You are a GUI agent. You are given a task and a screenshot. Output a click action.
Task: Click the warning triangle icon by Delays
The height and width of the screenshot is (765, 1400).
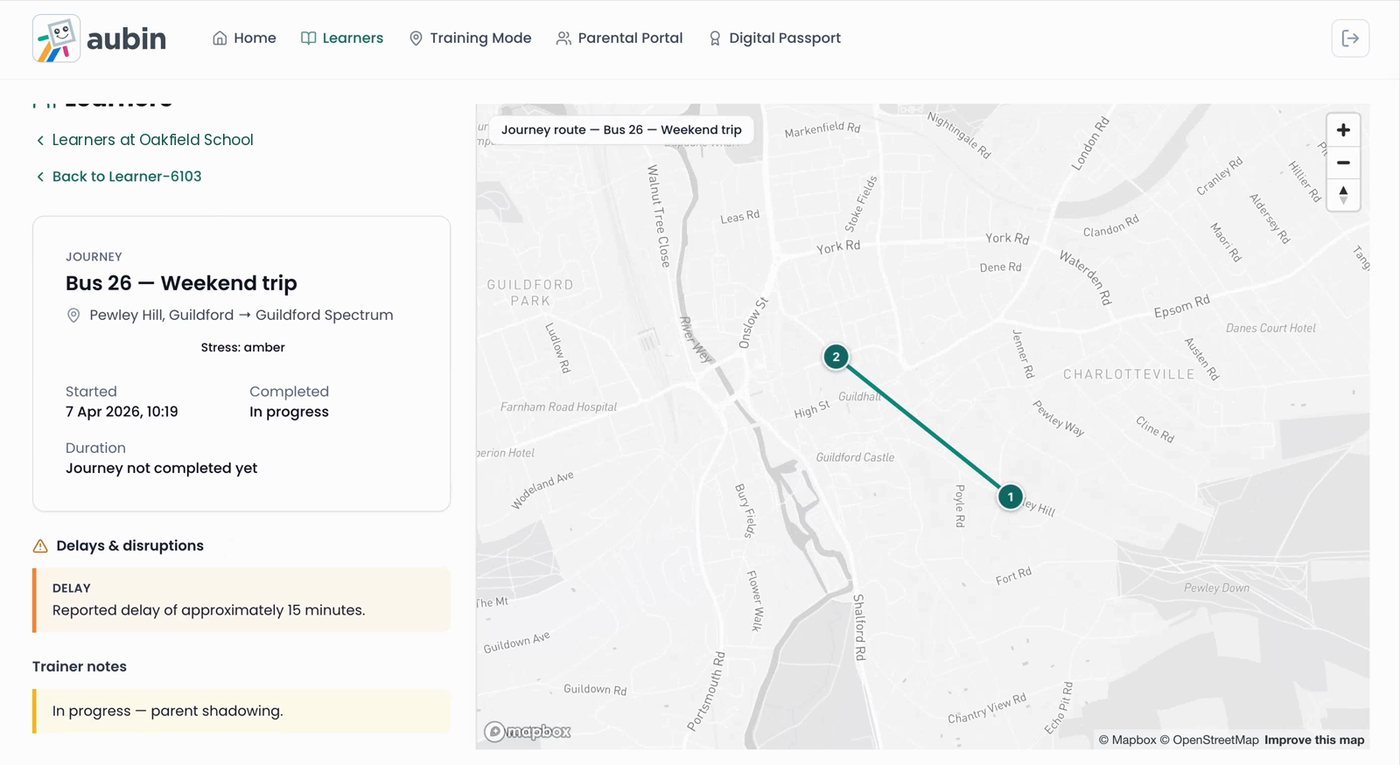40,546
